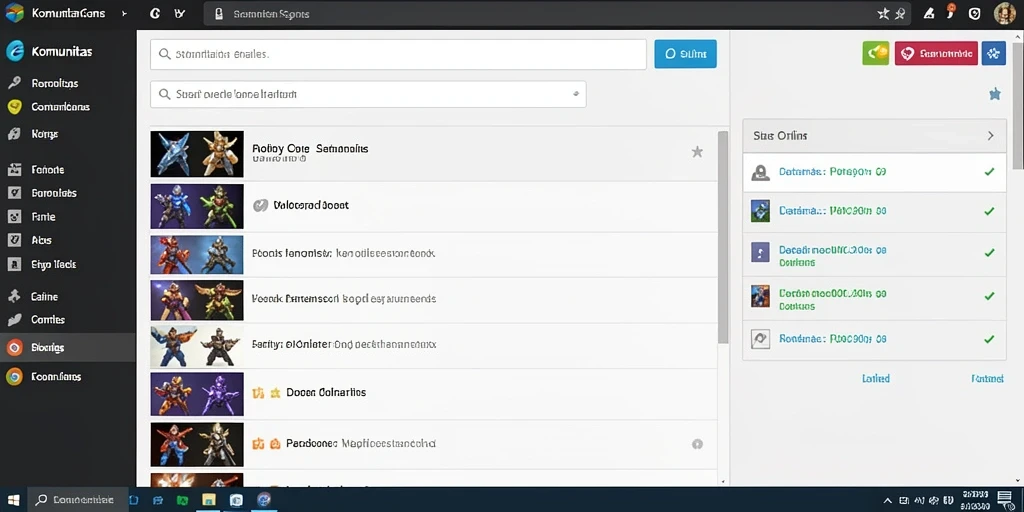Click the shield icon beside the profile avatar
The image size is (1024, 512).
coord(974,13)
